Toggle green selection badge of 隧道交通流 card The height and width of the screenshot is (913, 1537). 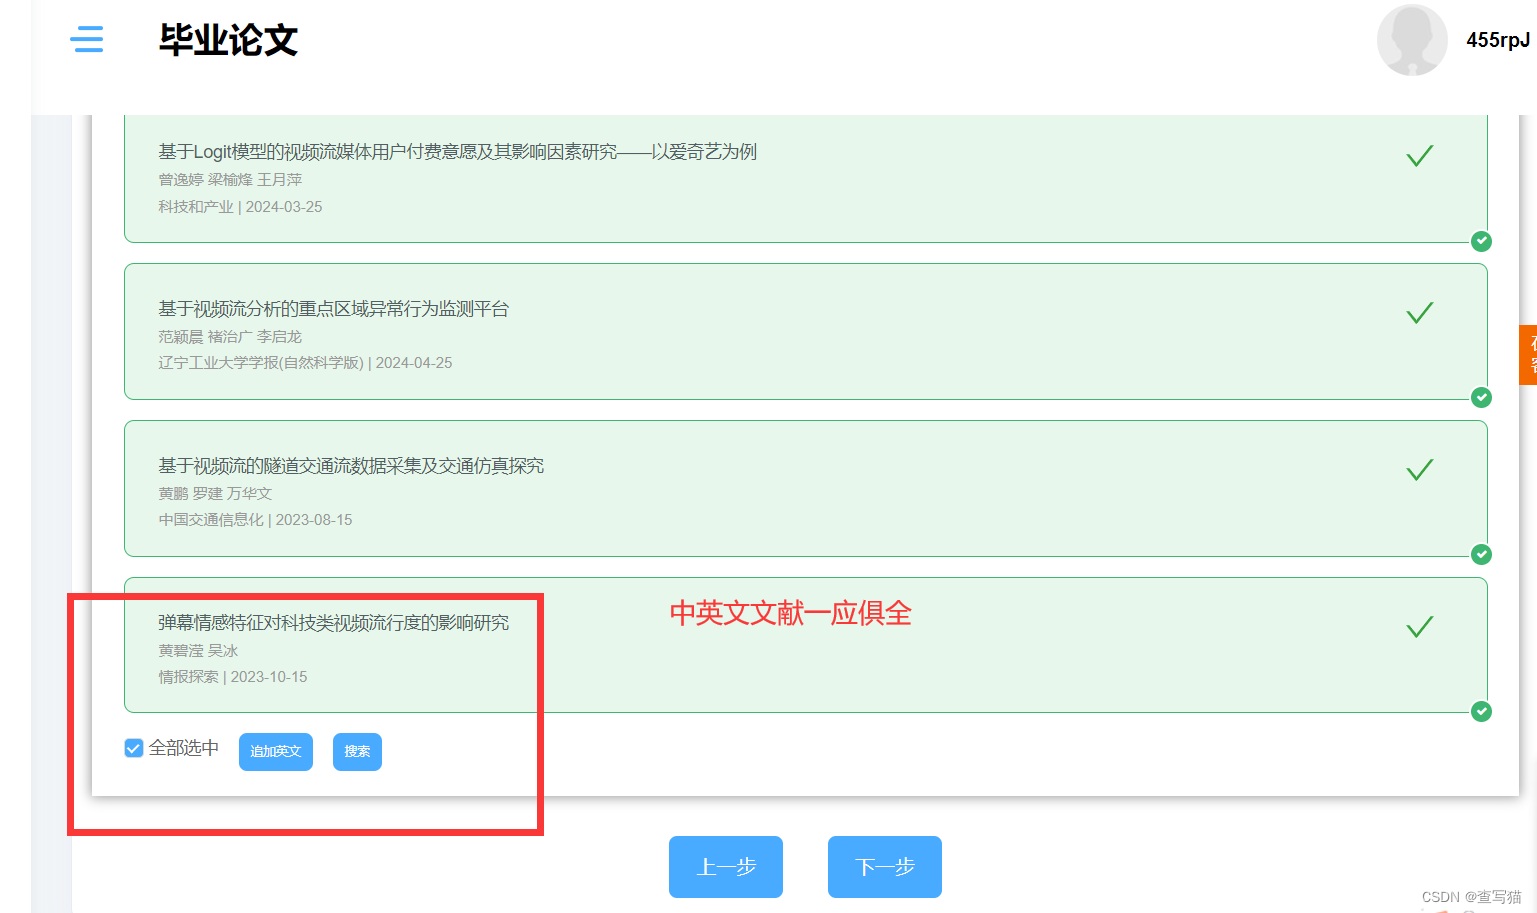(x=1482, y=555)
